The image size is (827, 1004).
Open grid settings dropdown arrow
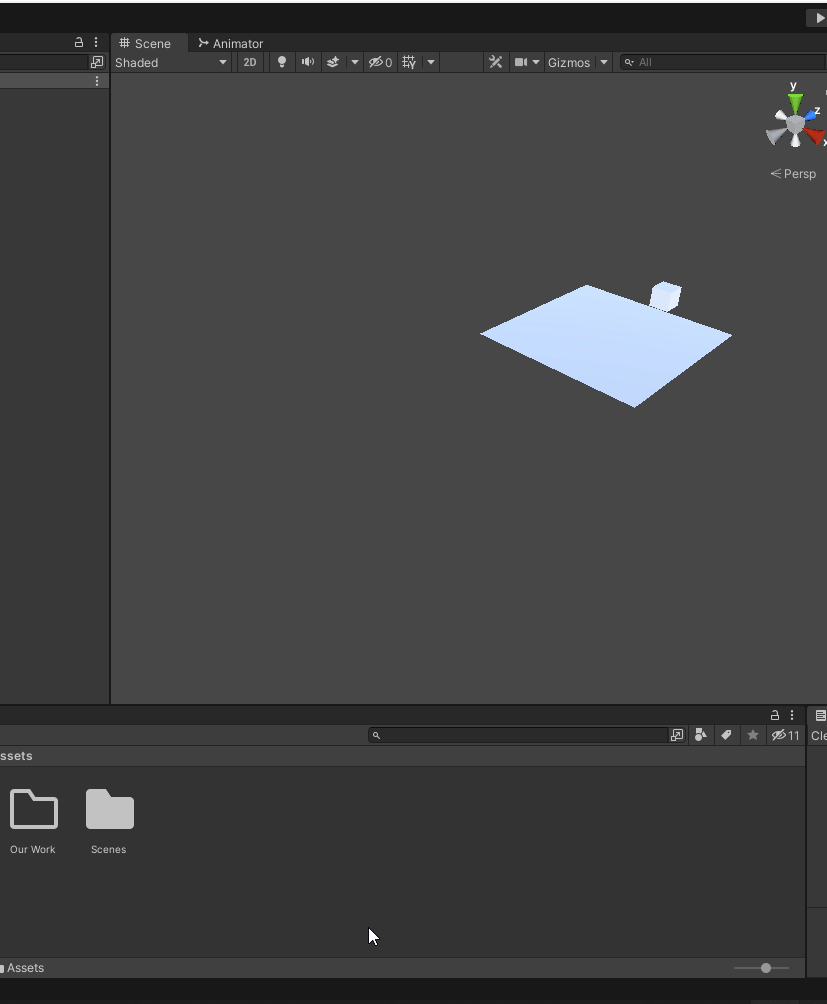click(x=431, y=62)
